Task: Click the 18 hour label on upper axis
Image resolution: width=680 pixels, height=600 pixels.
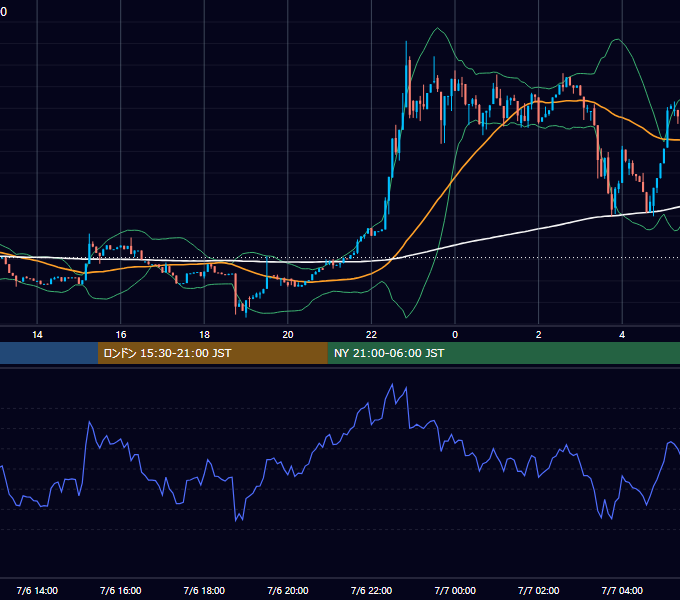Action: (204, 335)
